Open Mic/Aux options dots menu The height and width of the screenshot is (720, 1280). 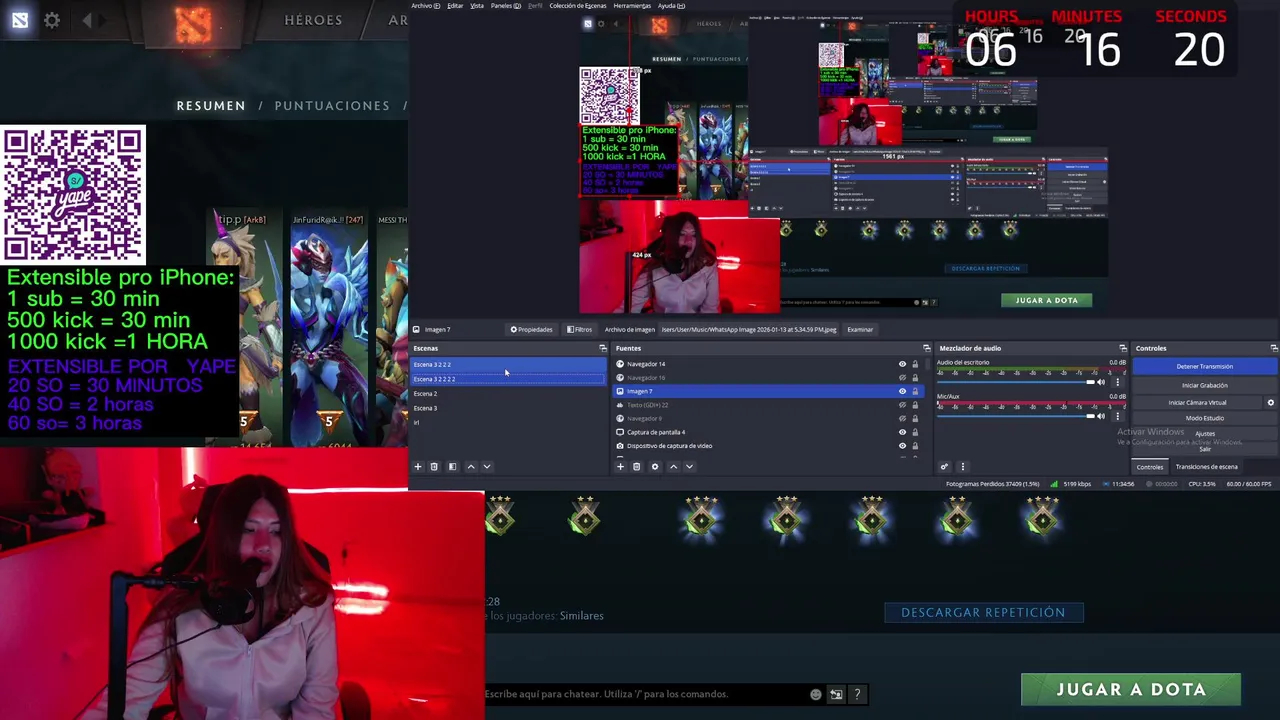point(1117,416)
